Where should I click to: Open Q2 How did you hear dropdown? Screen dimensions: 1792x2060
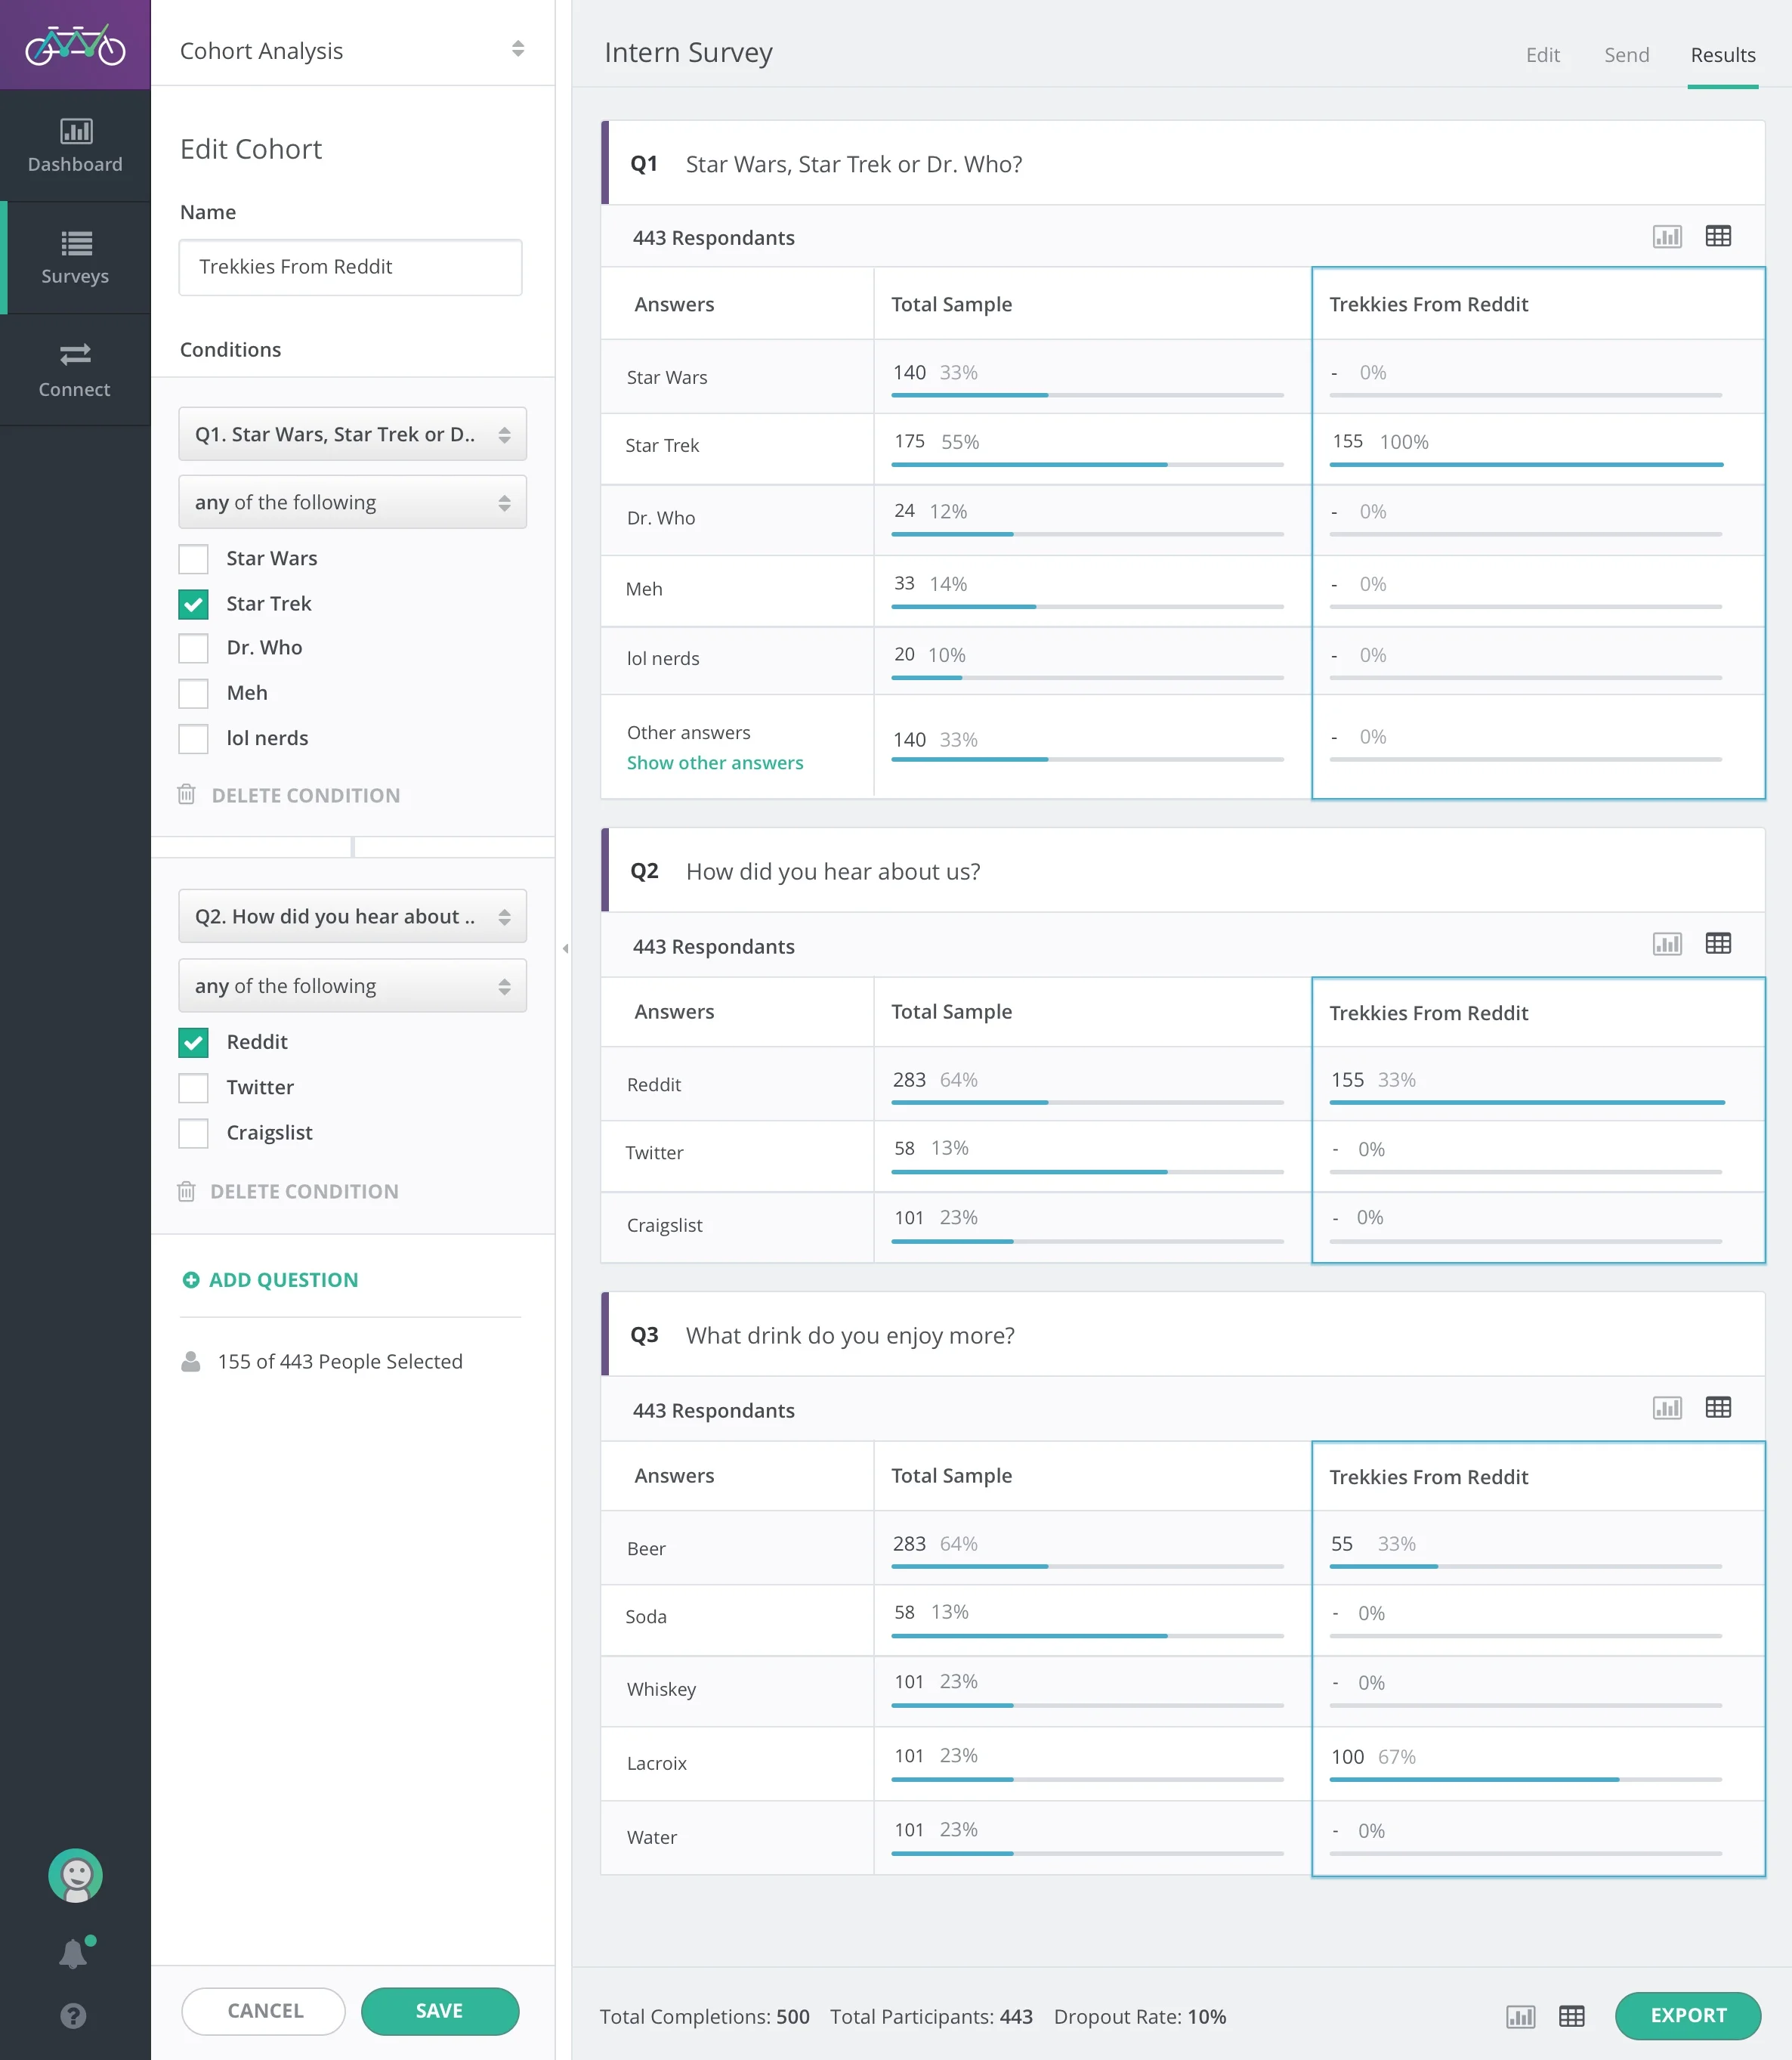(x=352, y=916)
